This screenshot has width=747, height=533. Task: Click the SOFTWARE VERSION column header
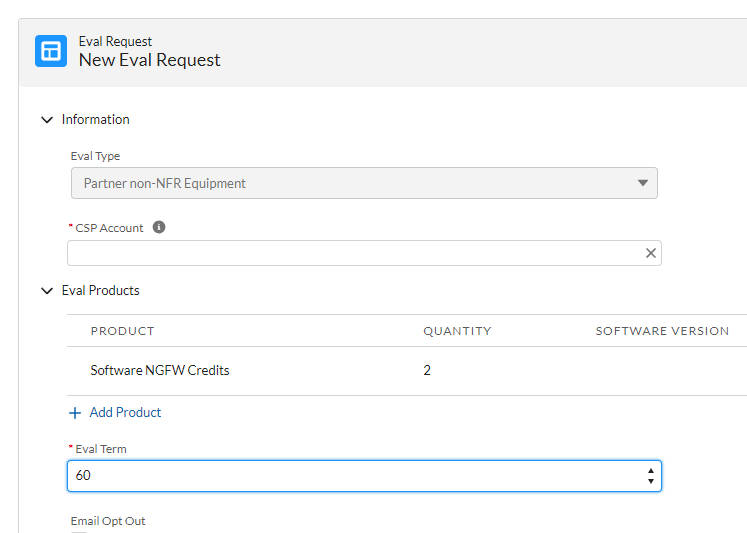[662, 331]
